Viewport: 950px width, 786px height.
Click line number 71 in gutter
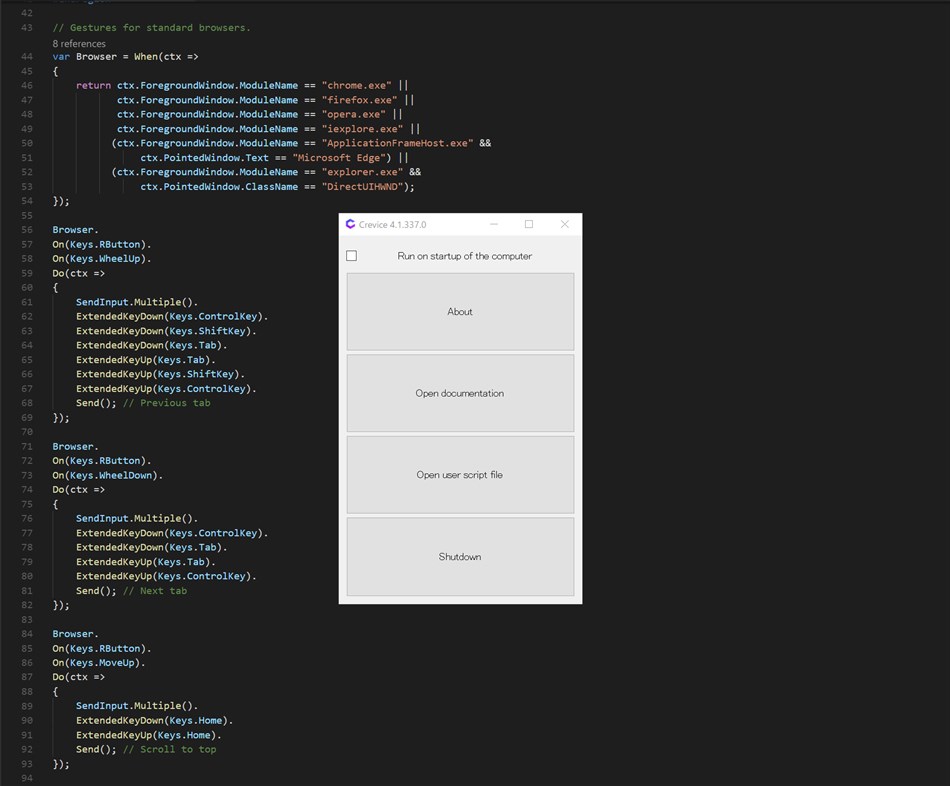click(27, 446)
